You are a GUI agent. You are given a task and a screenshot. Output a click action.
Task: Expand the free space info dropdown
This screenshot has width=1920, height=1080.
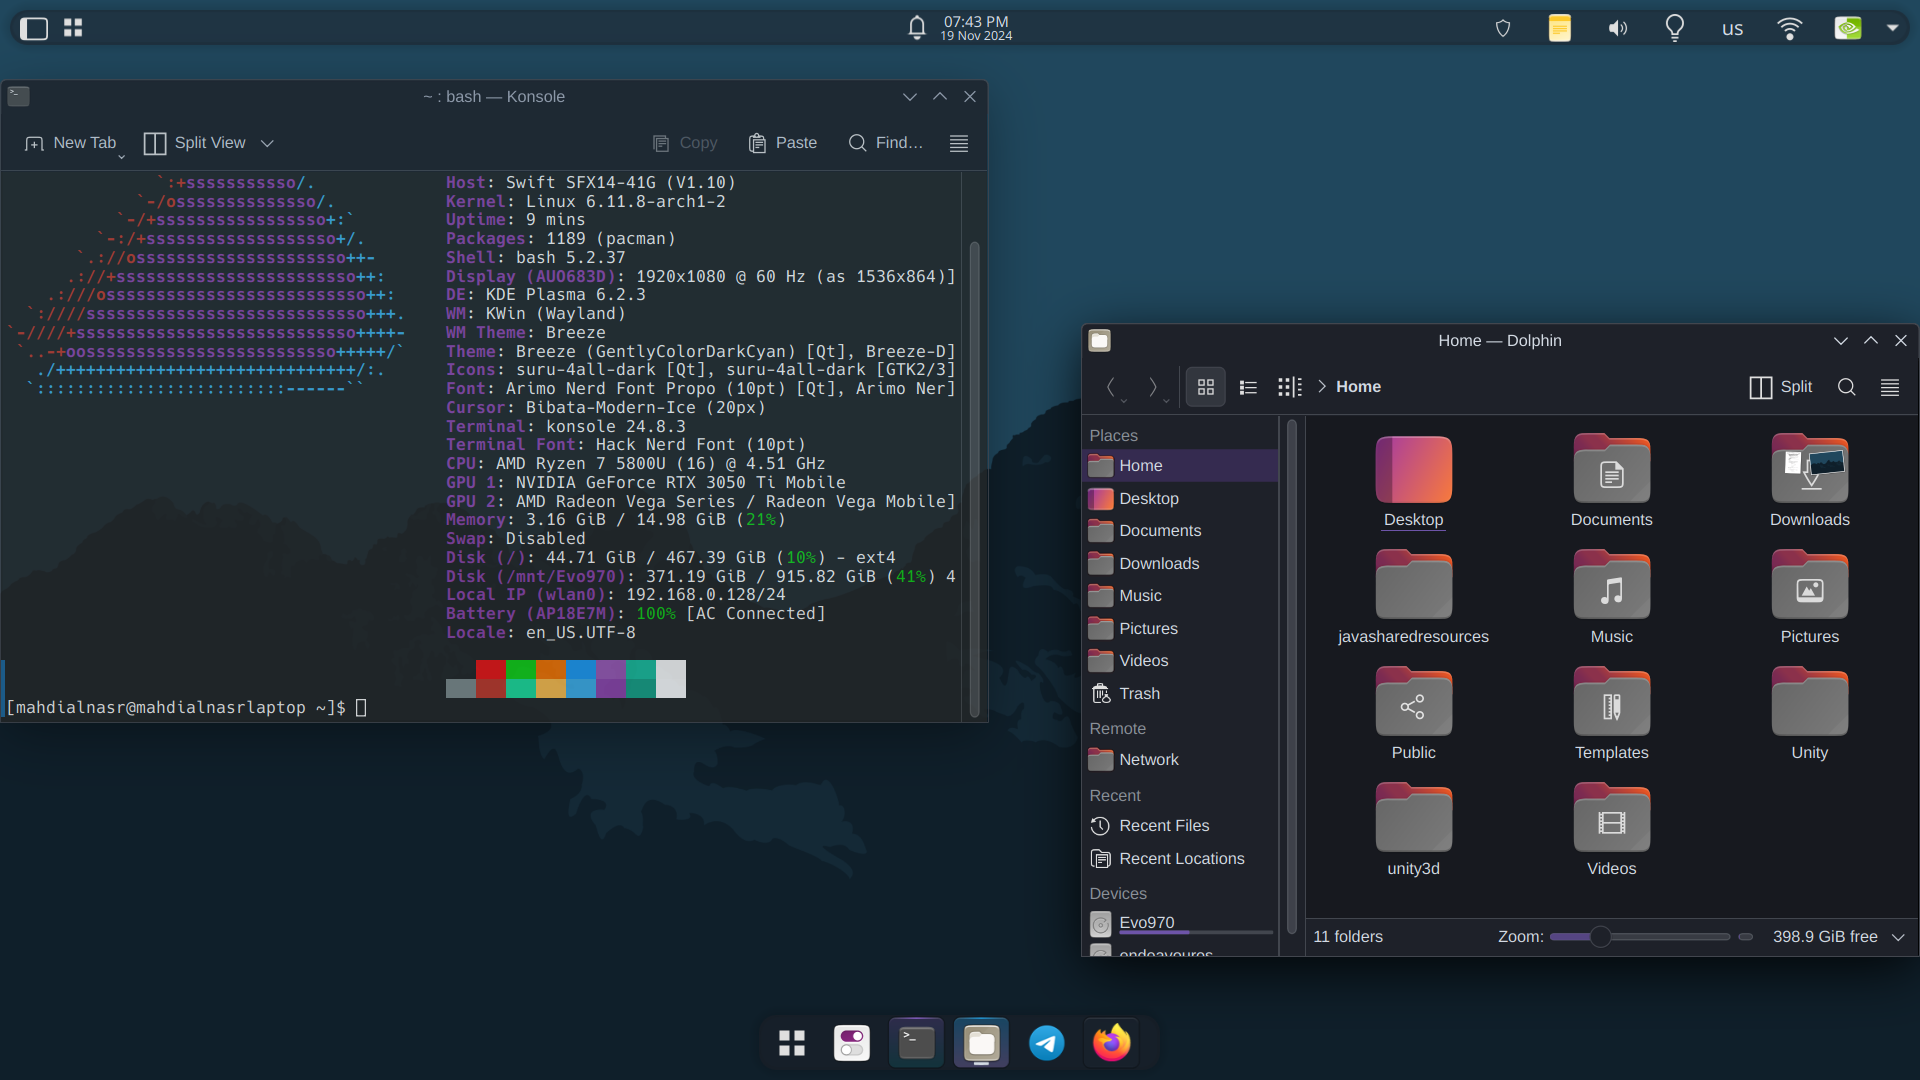[x=1898, y=937]
